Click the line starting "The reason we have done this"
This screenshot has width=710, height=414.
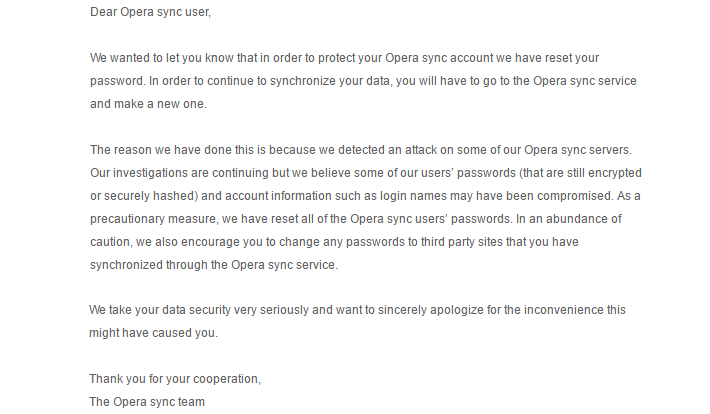point(360,150)
